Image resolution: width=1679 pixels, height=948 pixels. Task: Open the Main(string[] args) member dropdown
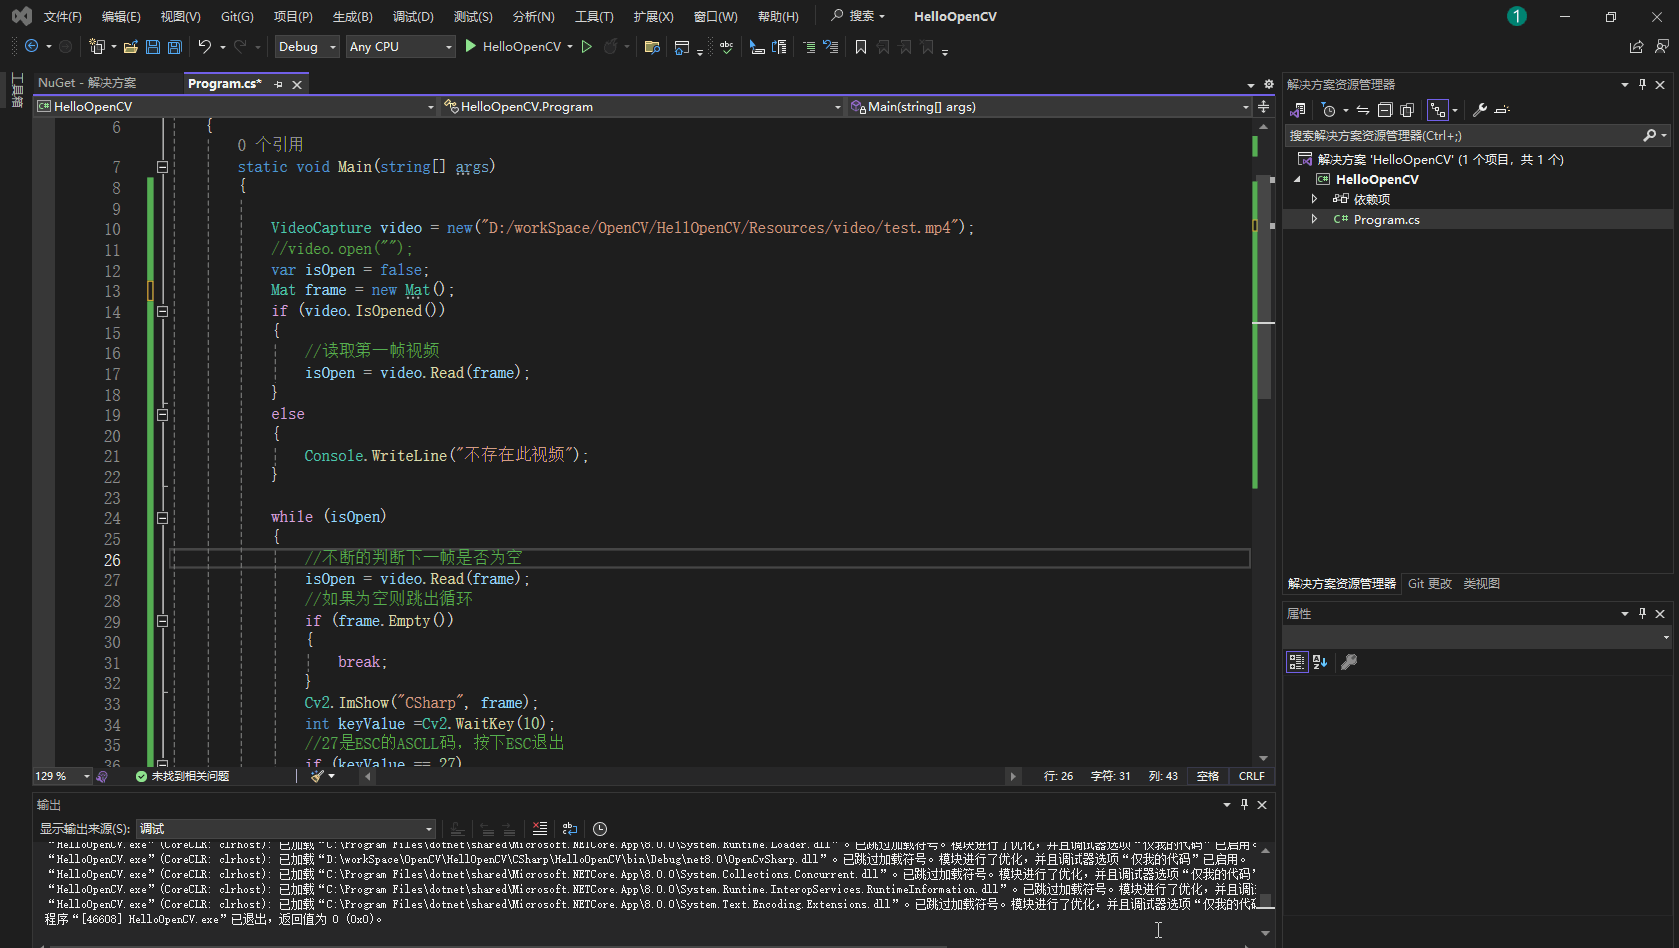point(1050,106)
